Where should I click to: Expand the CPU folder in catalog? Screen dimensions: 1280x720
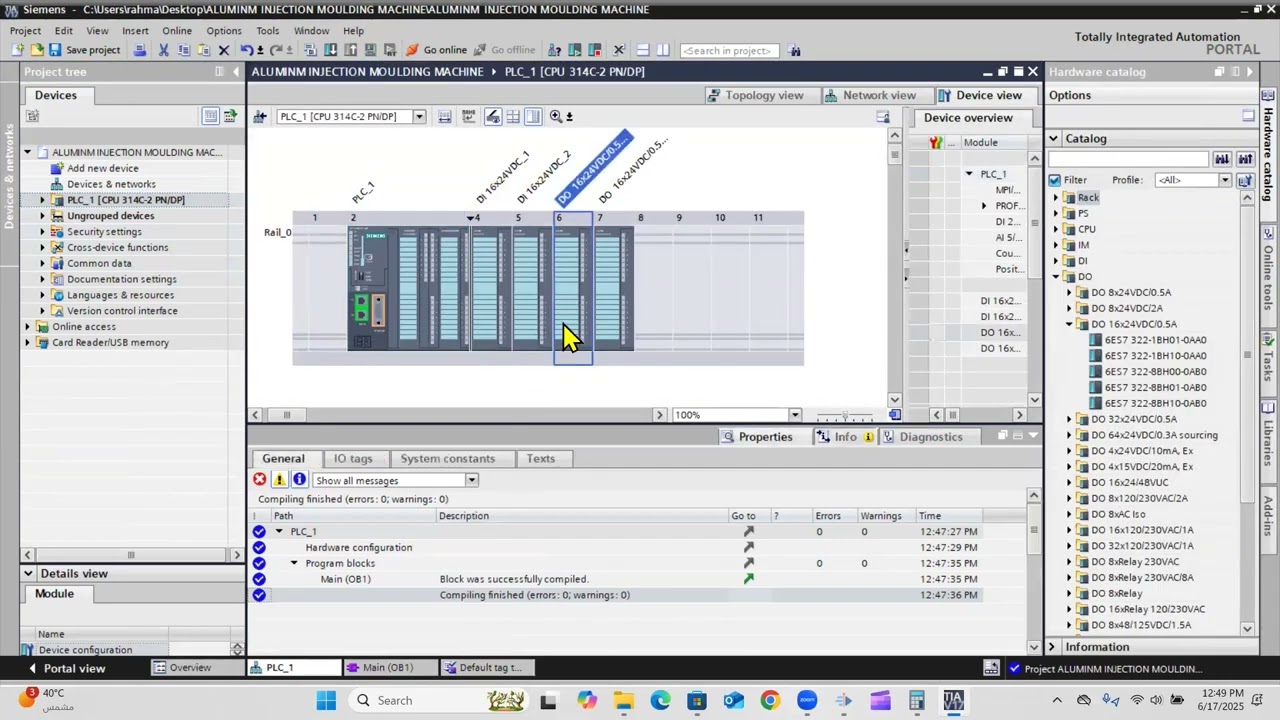(1056, 229)
